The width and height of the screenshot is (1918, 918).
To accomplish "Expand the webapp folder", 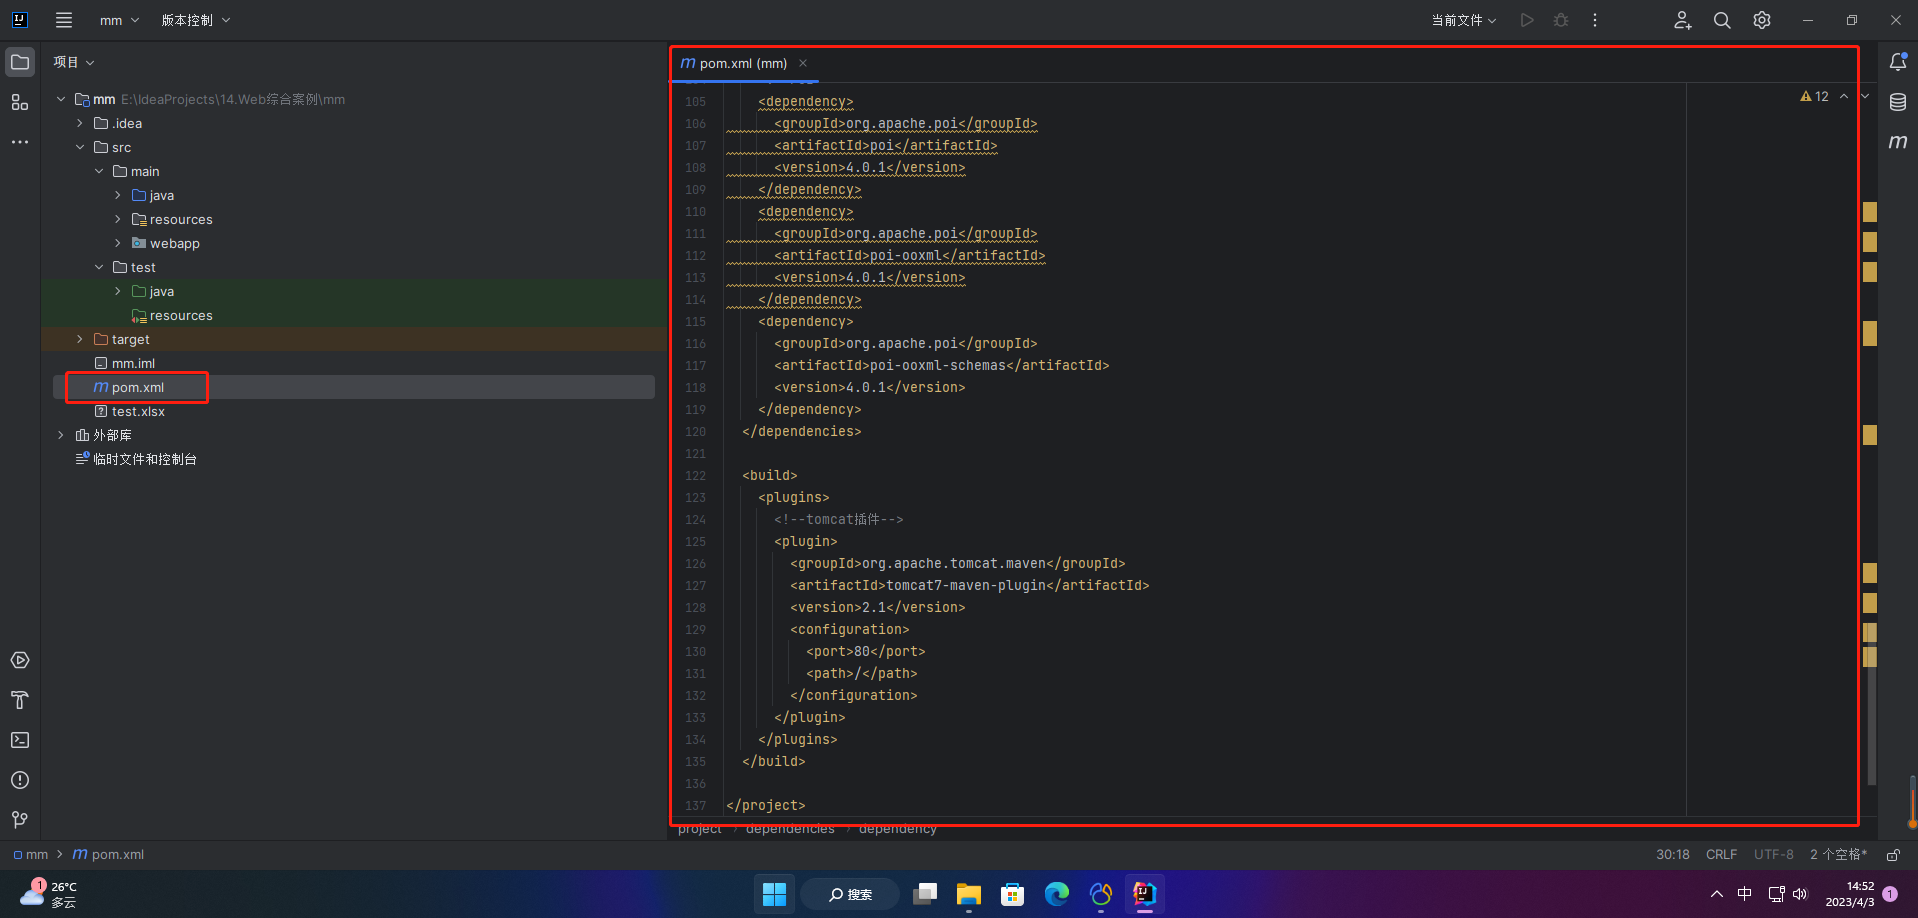I will tap(118, 243).
